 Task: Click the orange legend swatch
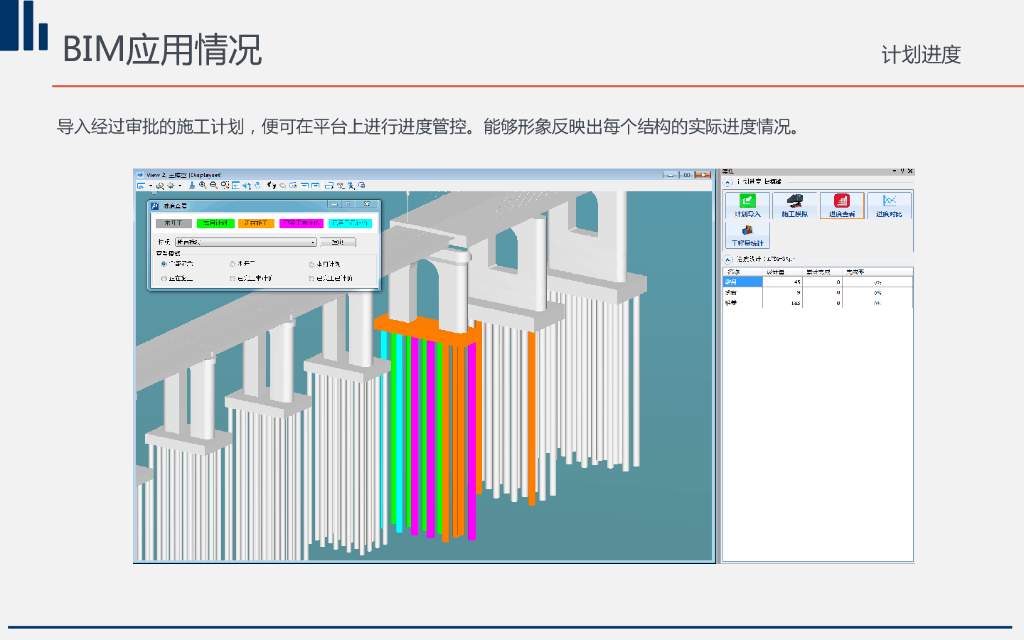[256, 223]
